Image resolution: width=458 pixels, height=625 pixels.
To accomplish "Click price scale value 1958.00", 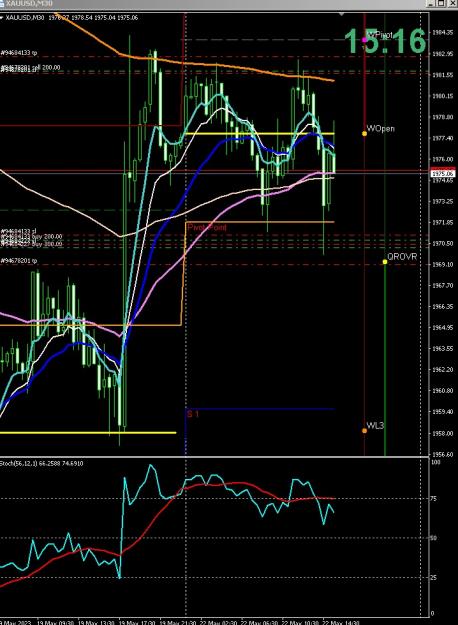I will click(x=442, y=433).
